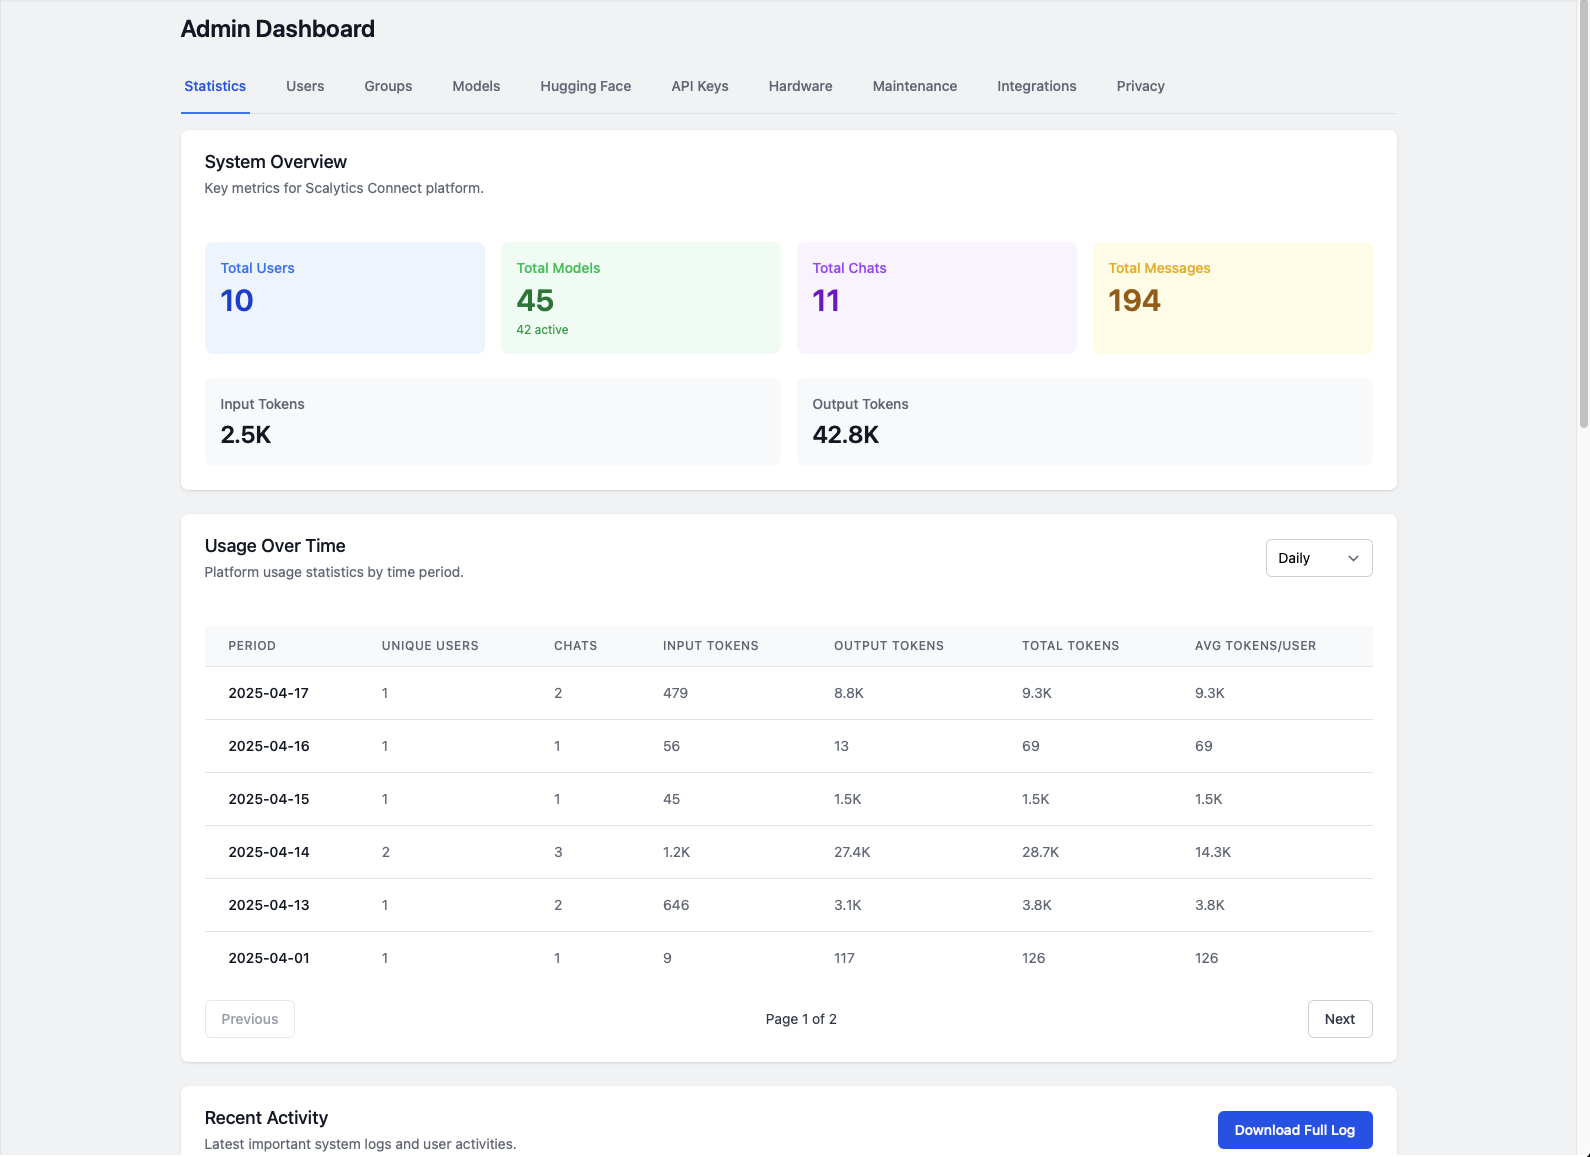Switch to the API Keys tab
The height and width of the screenshot is (1157, 1590).
[x=700, y=86]
